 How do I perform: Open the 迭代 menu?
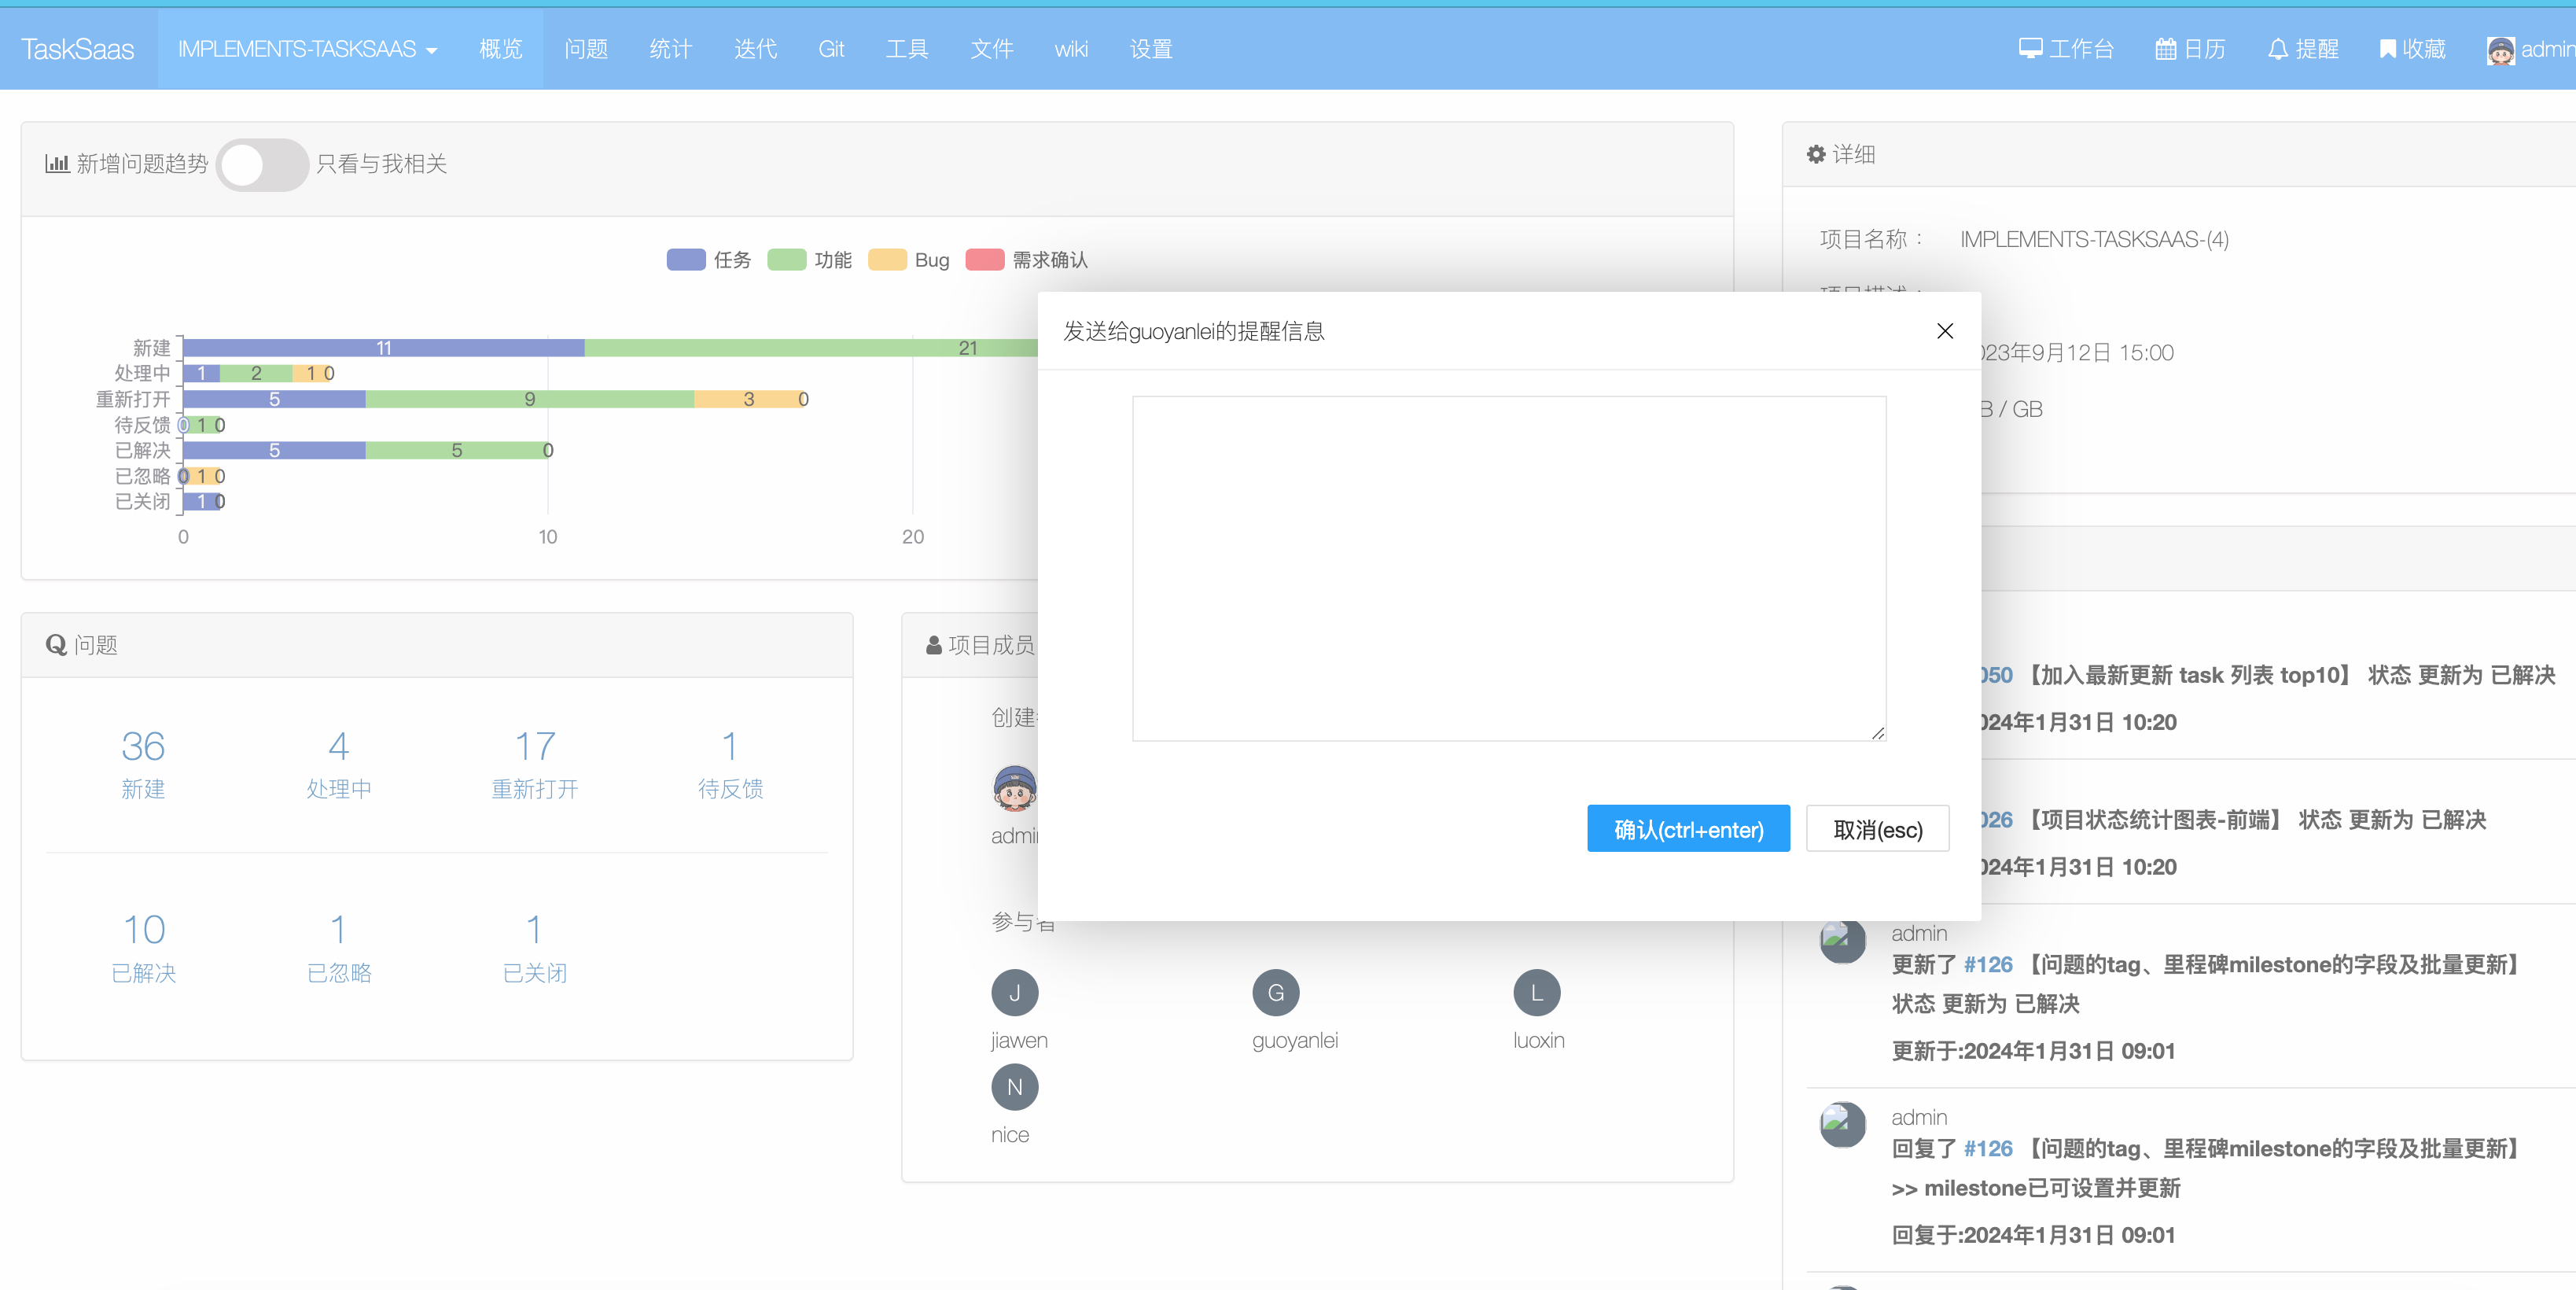(x=755, y=49)
